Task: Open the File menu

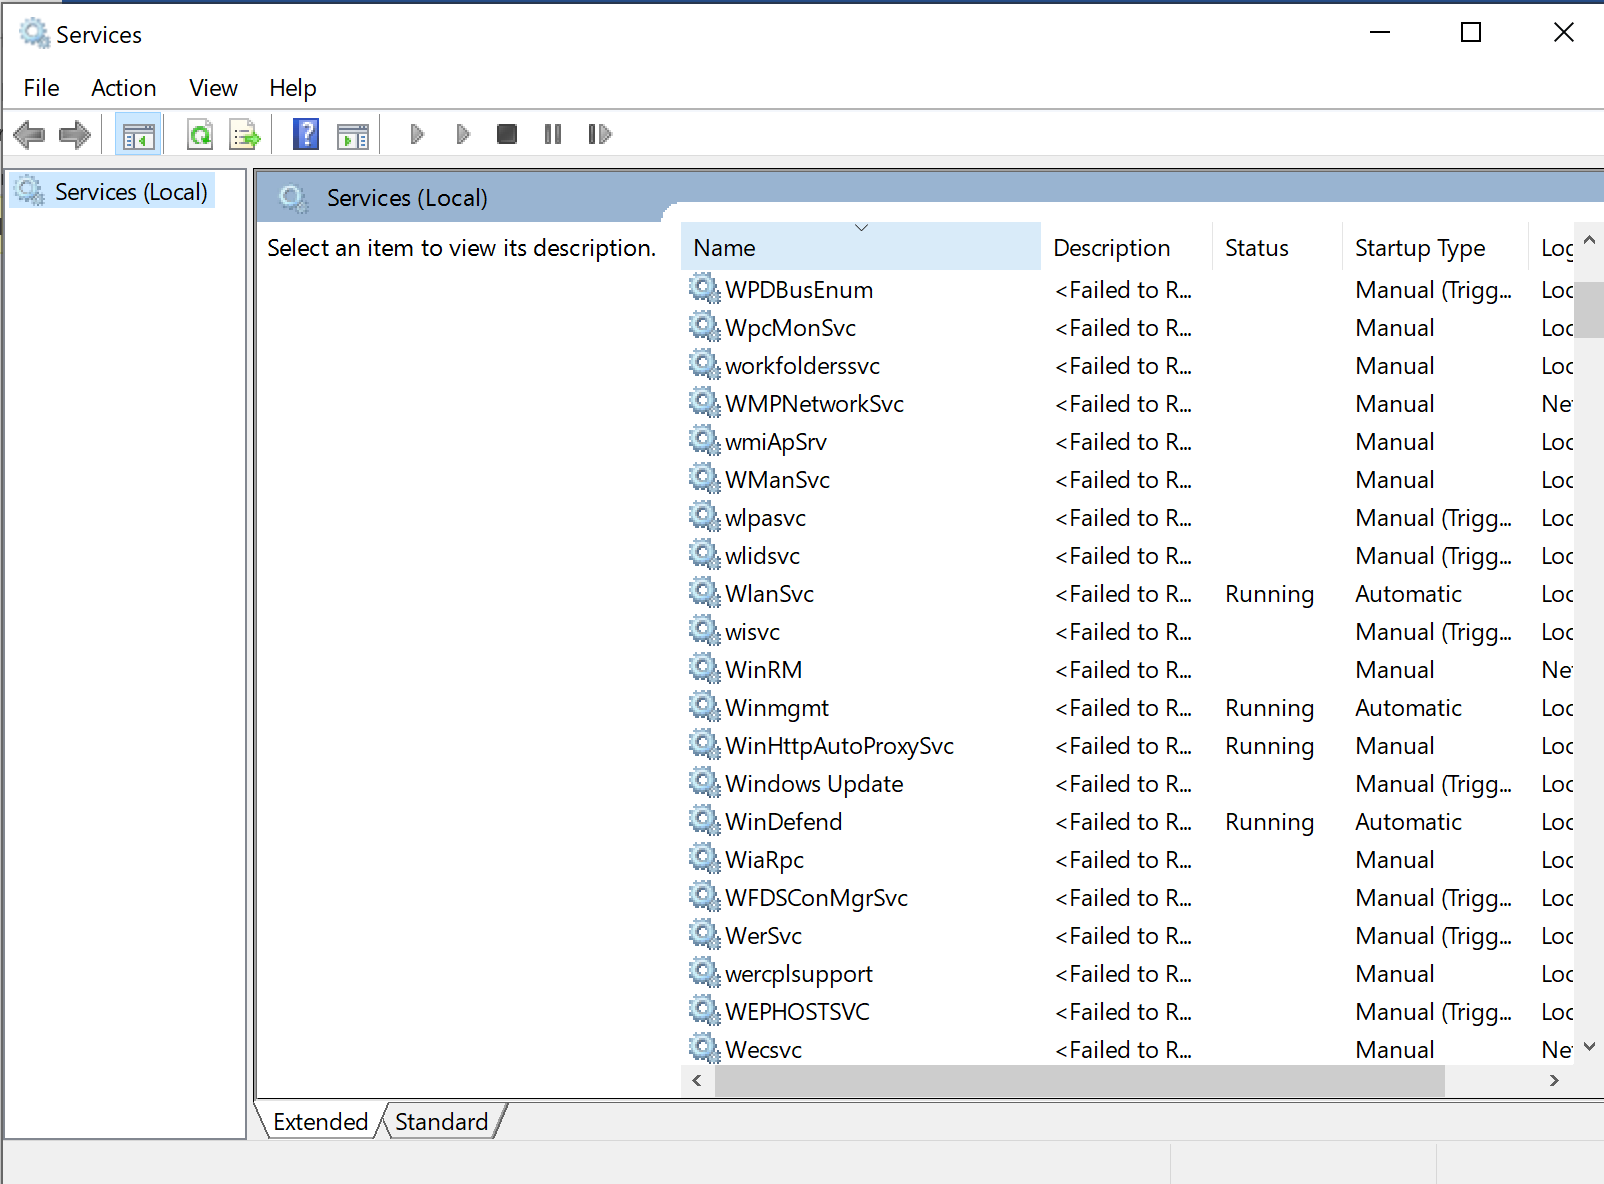Action: click(x=41, y=88)
